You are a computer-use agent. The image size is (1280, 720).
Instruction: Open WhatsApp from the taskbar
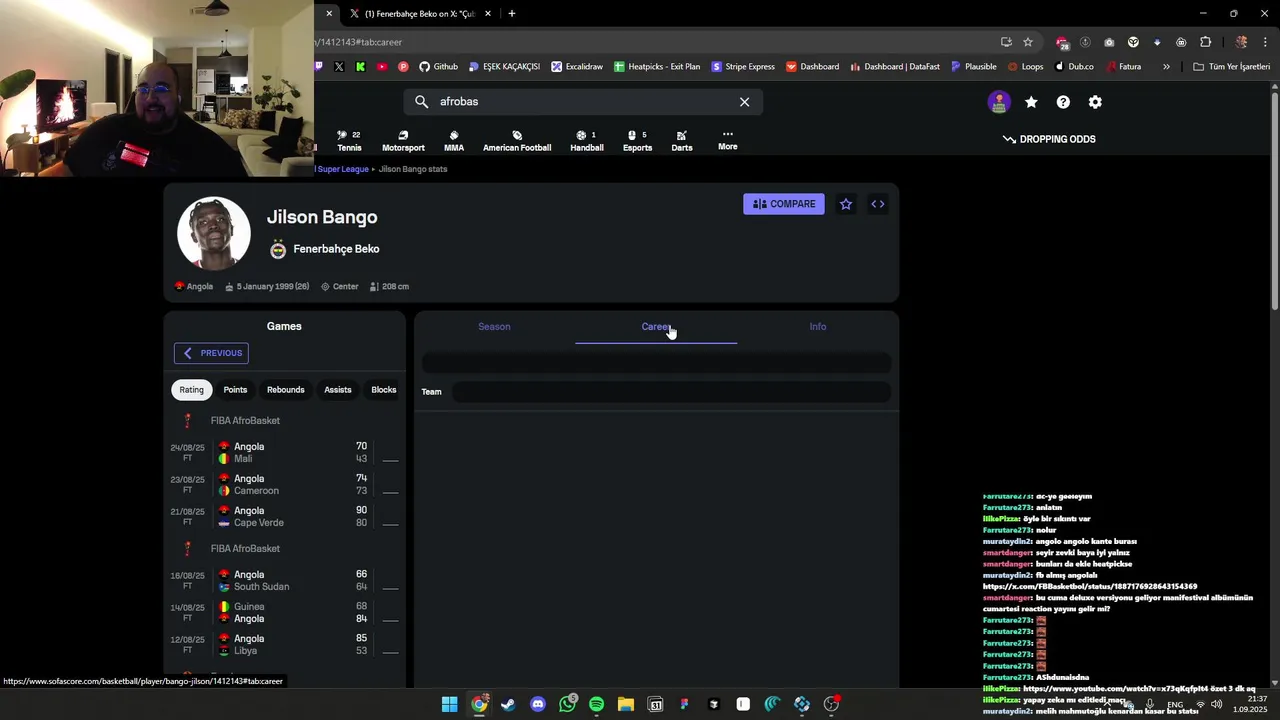tap(567, 705)
